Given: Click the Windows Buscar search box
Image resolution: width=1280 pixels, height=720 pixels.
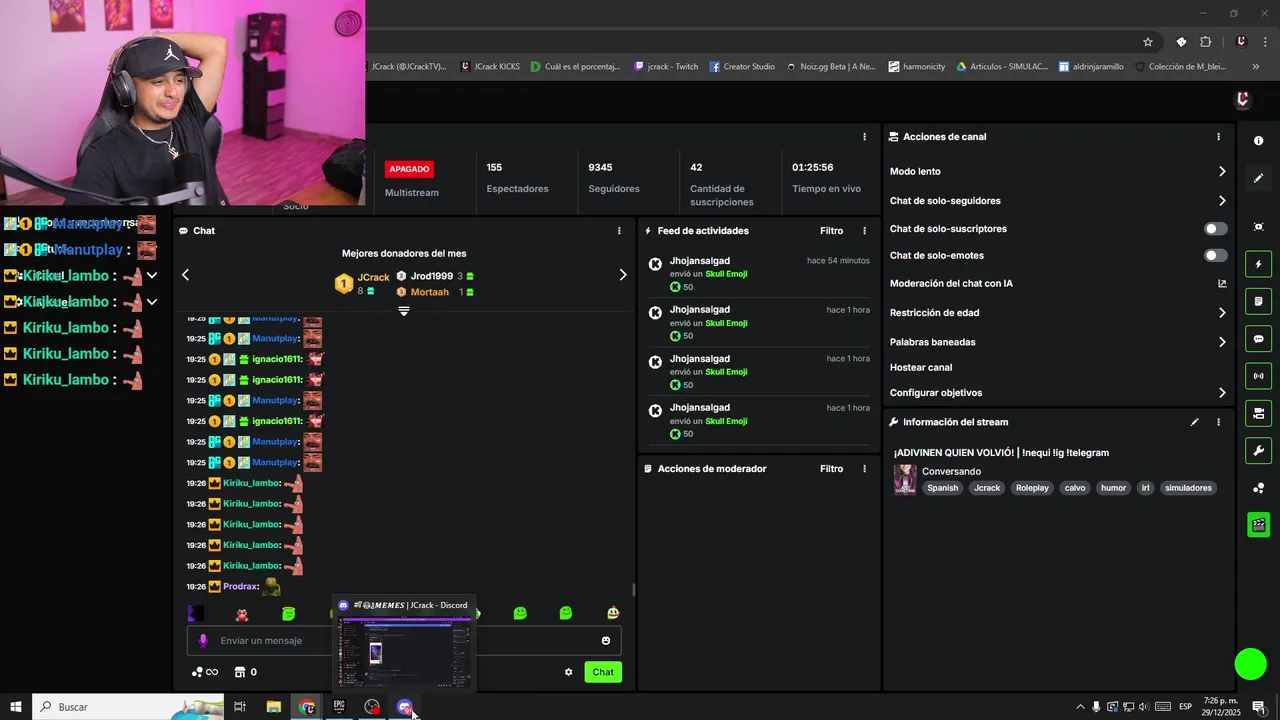Looking at the screenshot, I should [x=128, y=707].
